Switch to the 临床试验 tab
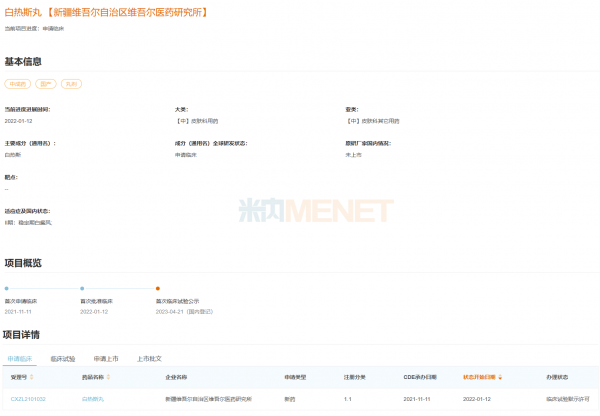Image resolution: width=600 pixels, height=416 pixels. pyautogui.click(x=62, y=358)
